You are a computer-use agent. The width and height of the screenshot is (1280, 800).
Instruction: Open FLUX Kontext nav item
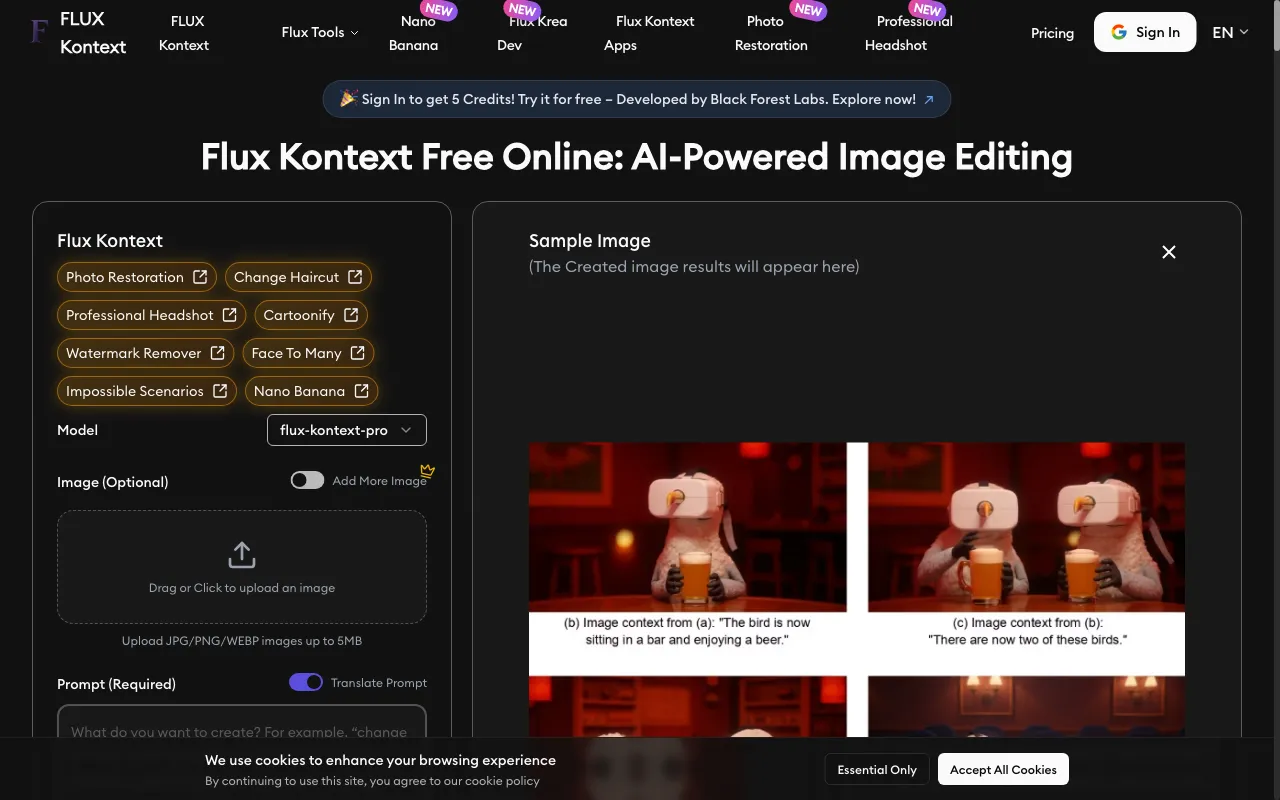(184, 33)
